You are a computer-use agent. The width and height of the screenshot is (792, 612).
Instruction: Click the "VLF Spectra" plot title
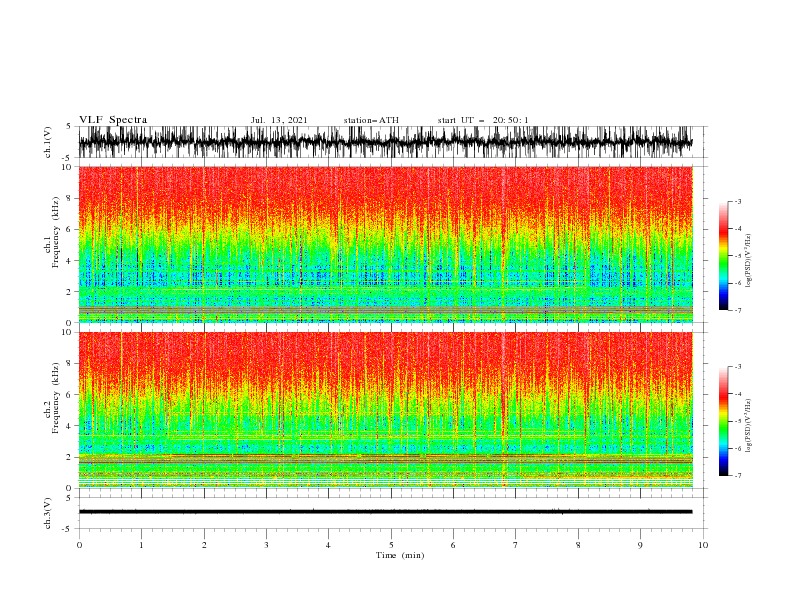coord(113,120)
